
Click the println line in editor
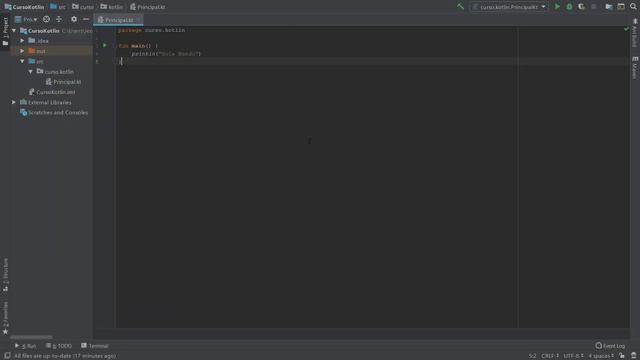point(166,53)
